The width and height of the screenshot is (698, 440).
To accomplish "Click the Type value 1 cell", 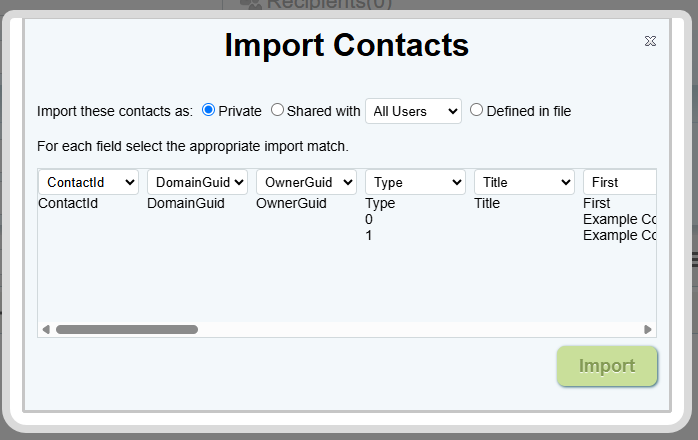I will click(369, 236).
